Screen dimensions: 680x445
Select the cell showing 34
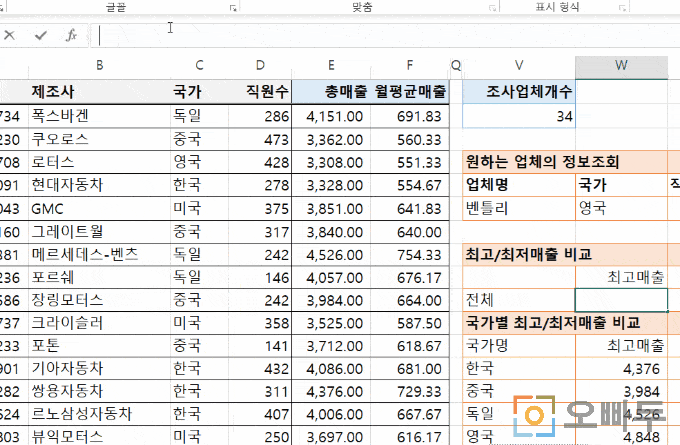tap(519, 116)
